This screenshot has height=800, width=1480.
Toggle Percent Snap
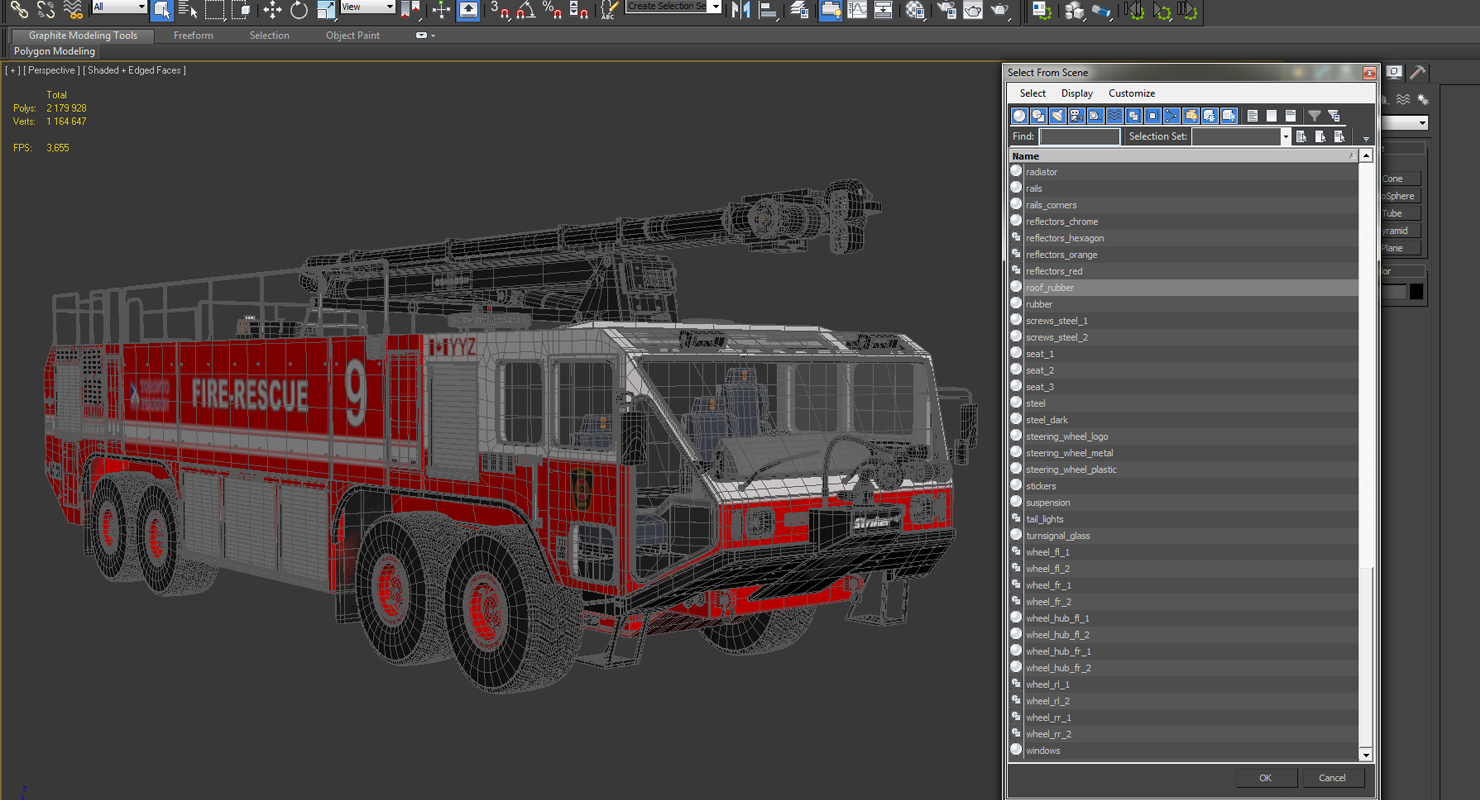pyautogui.click(x=552, y=10)
